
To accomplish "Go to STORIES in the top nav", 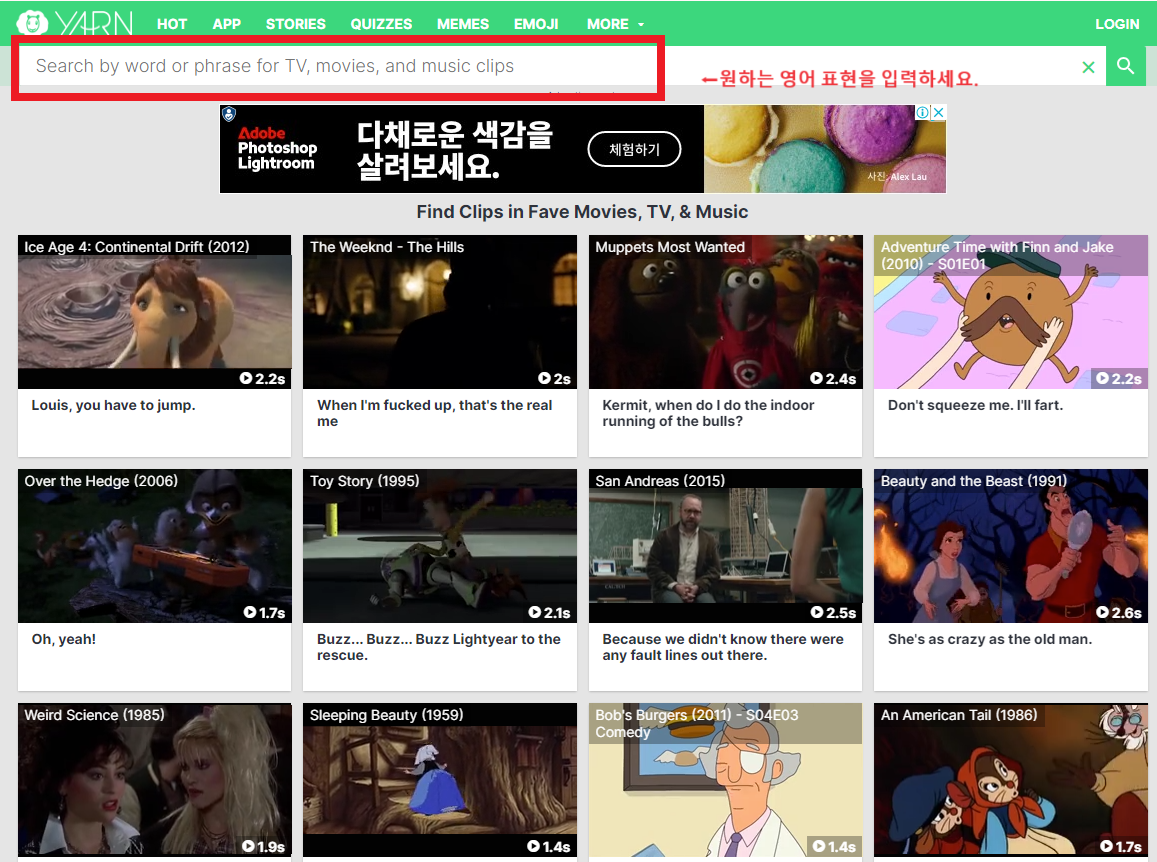I will pos(295,24).
